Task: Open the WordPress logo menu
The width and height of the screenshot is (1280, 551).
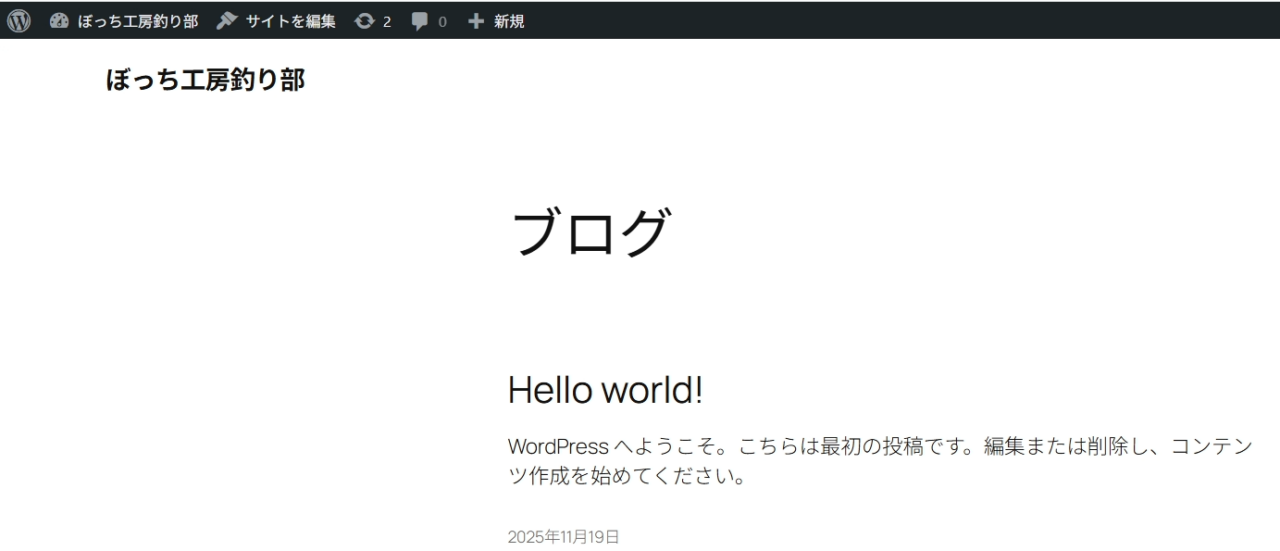Action: point(19,21)
